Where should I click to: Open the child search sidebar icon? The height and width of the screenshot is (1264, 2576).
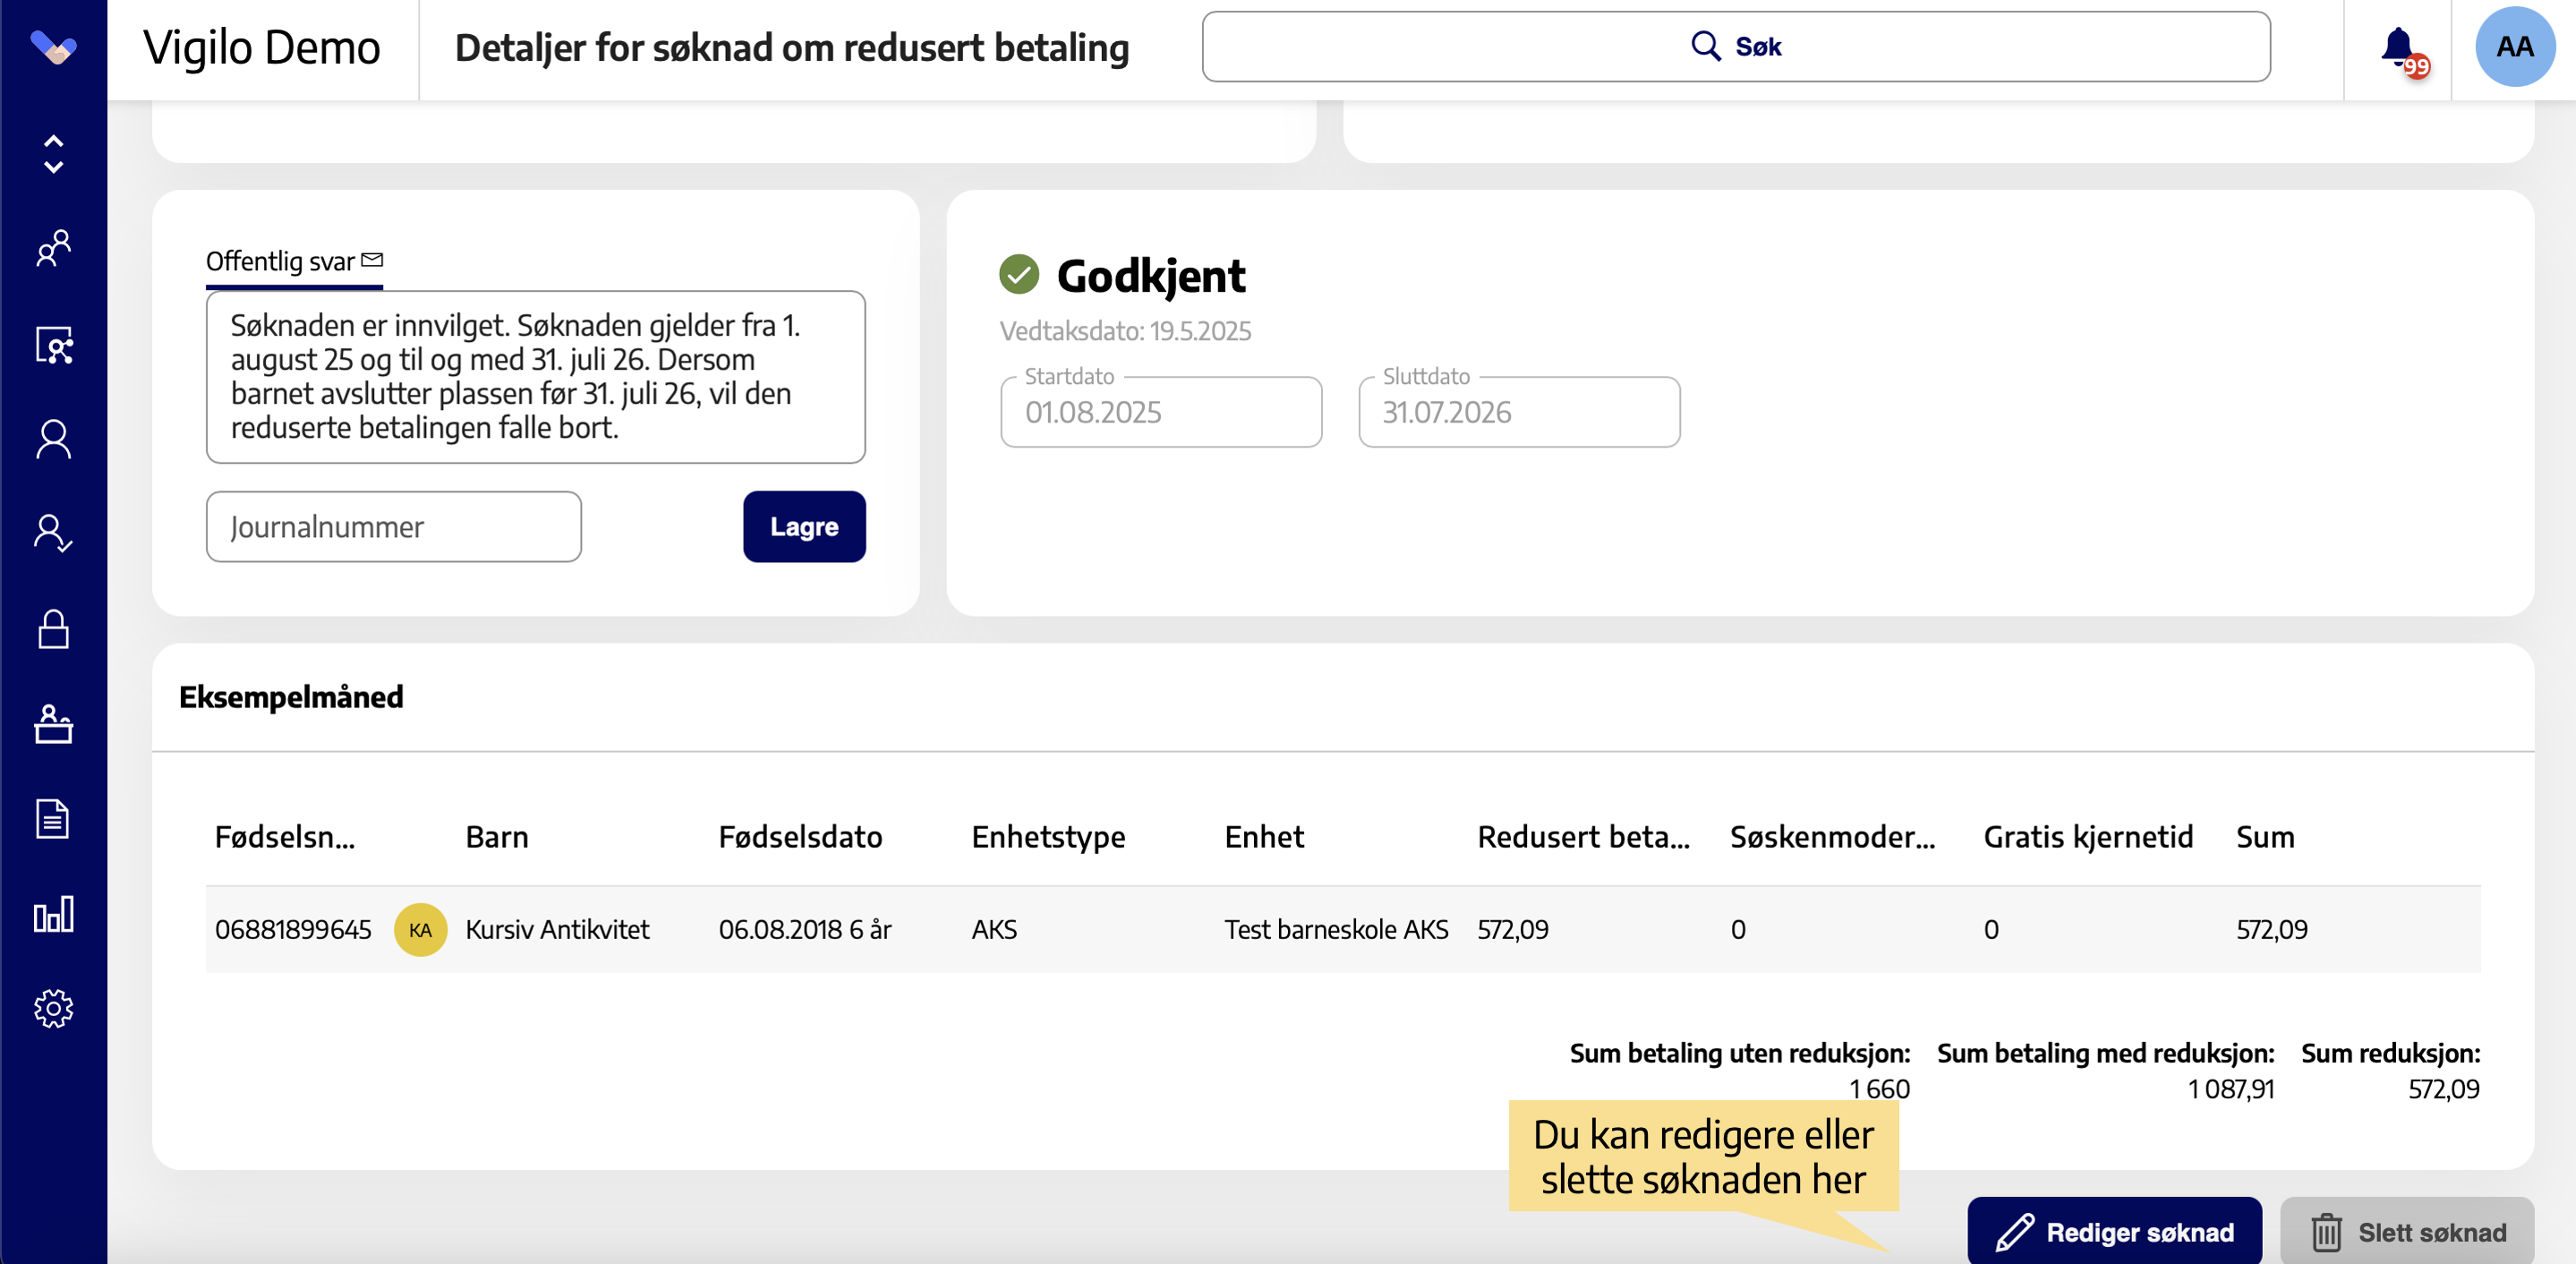pos(54,345)
